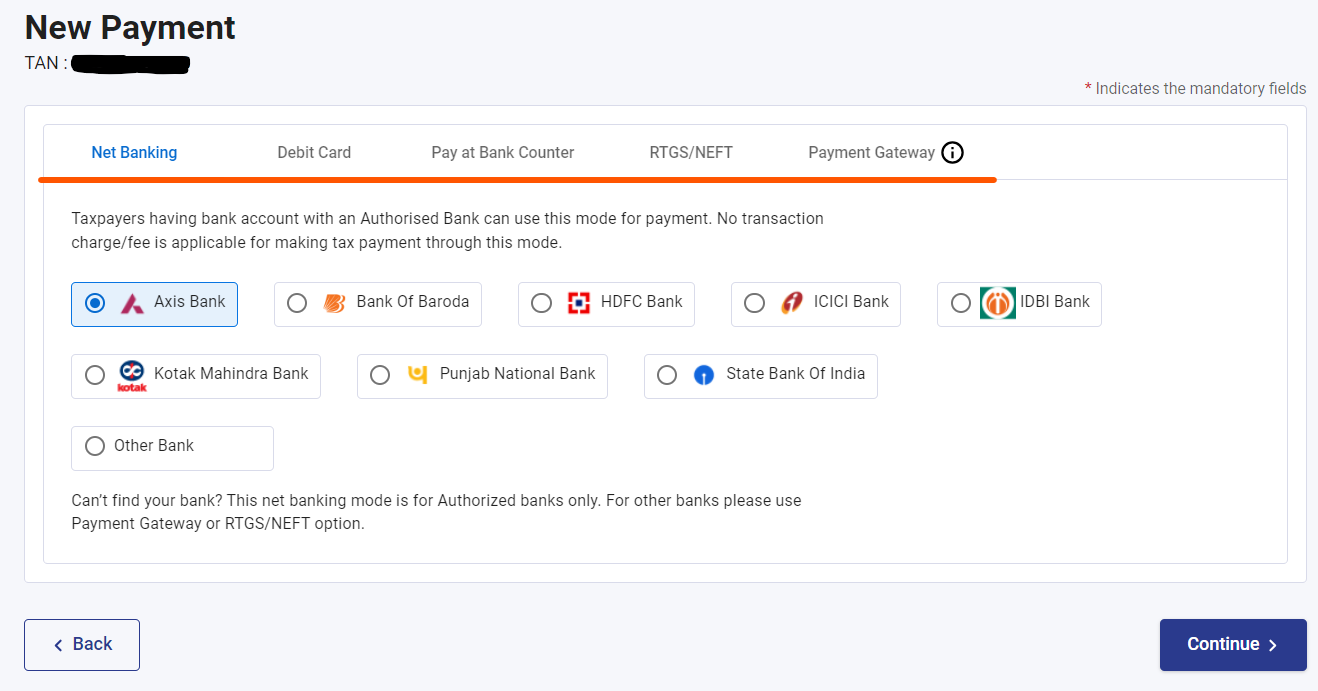The height and width of the screenshot is (691, 1318).
Task: Click the IDBI Bank logo icon
Action: coord(997,302)
